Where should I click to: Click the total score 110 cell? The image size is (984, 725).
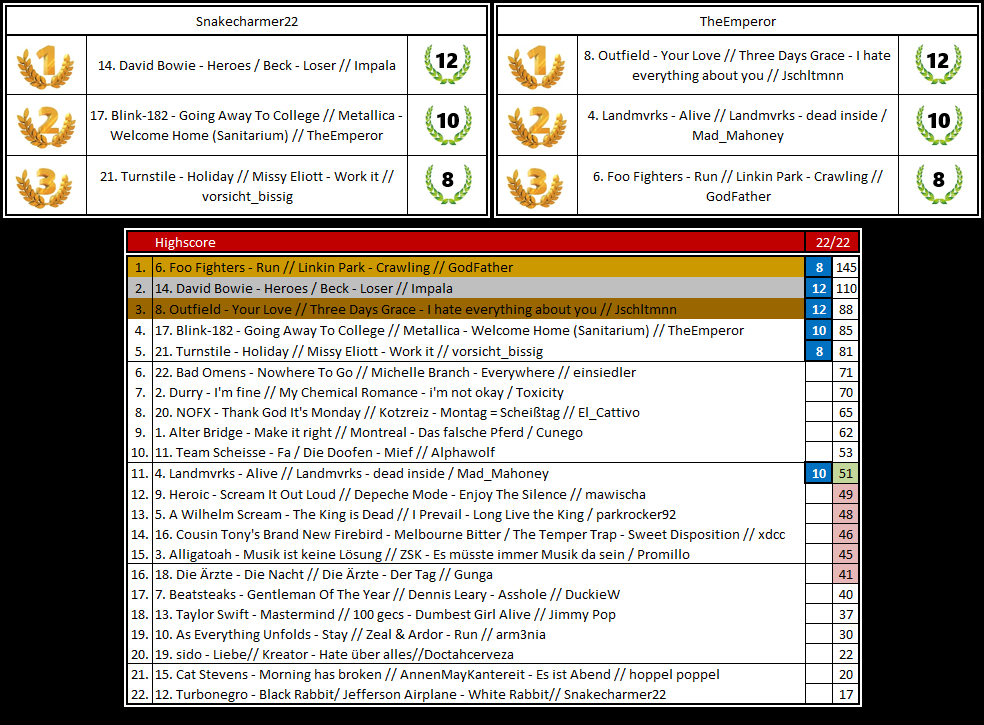[x=846, y=288]
